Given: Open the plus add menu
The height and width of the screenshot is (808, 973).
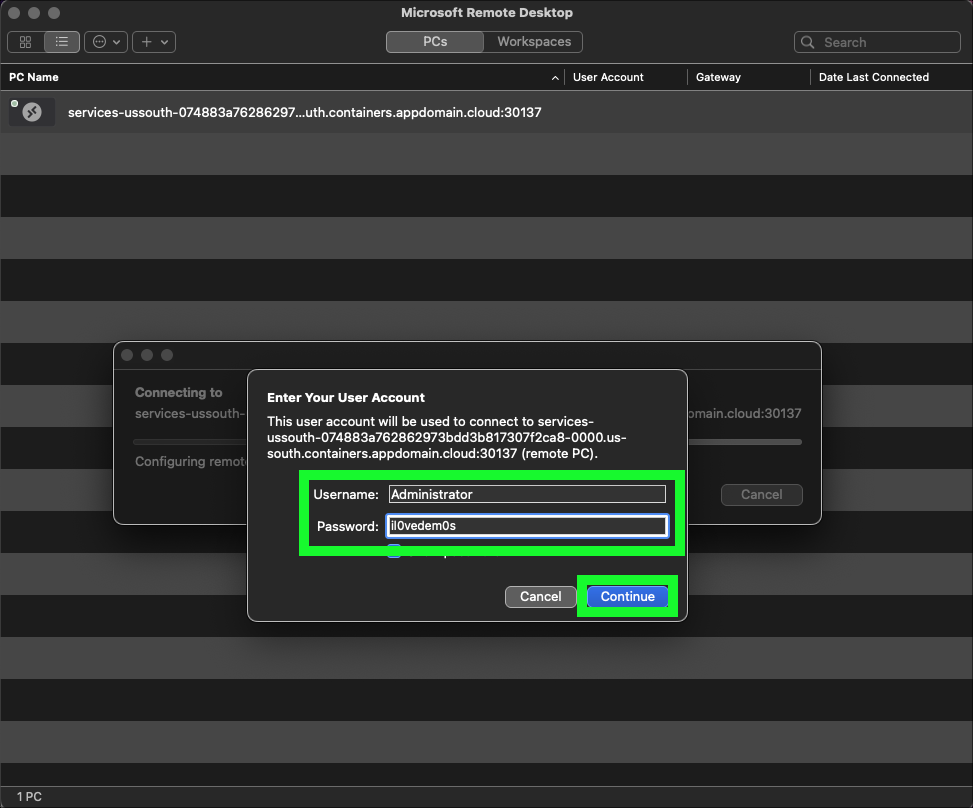Looking at the screenshot, I should click(x=153, y=42).
